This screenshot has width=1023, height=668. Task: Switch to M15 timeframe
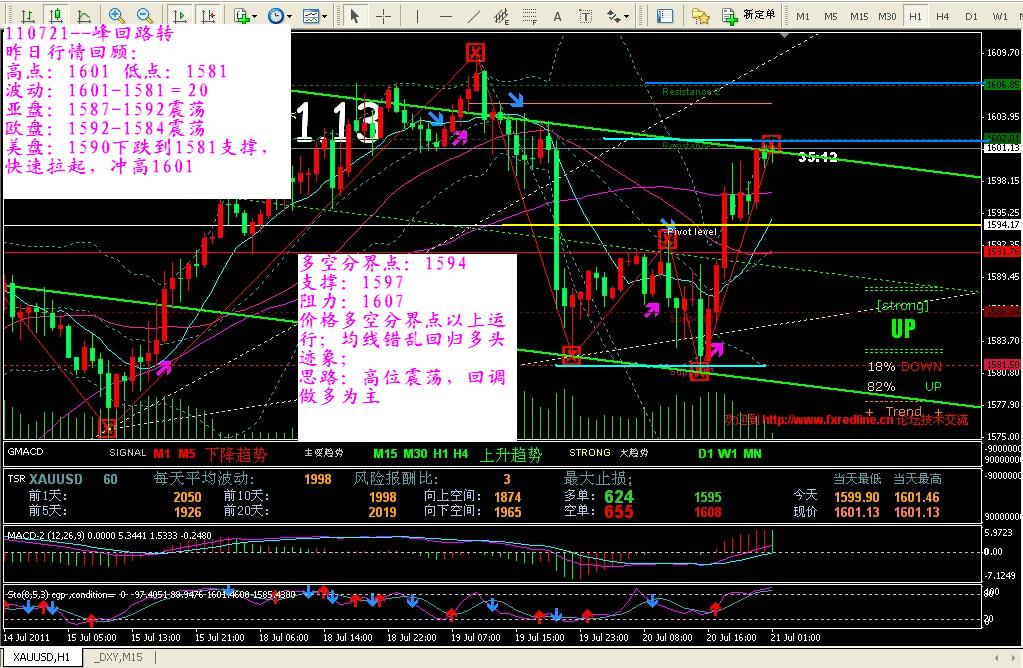pyautogui.click(x=859, y=16)
